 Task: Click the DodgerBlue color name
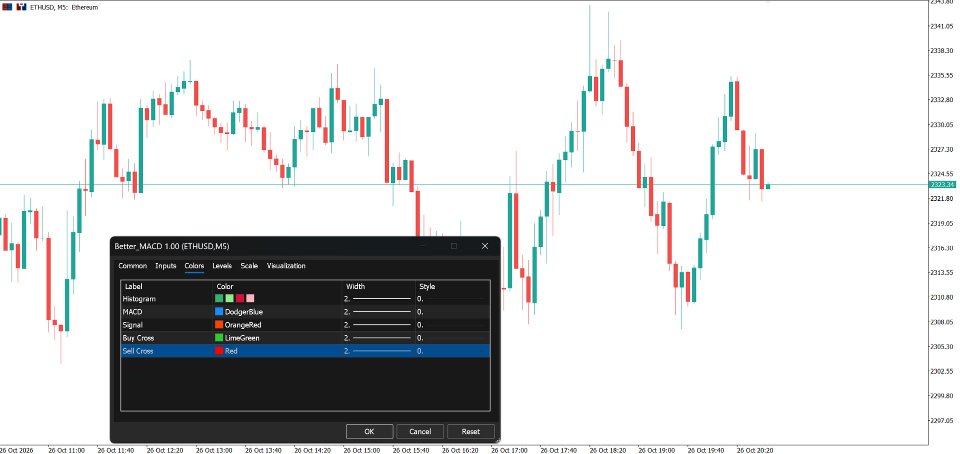point(244,312)
